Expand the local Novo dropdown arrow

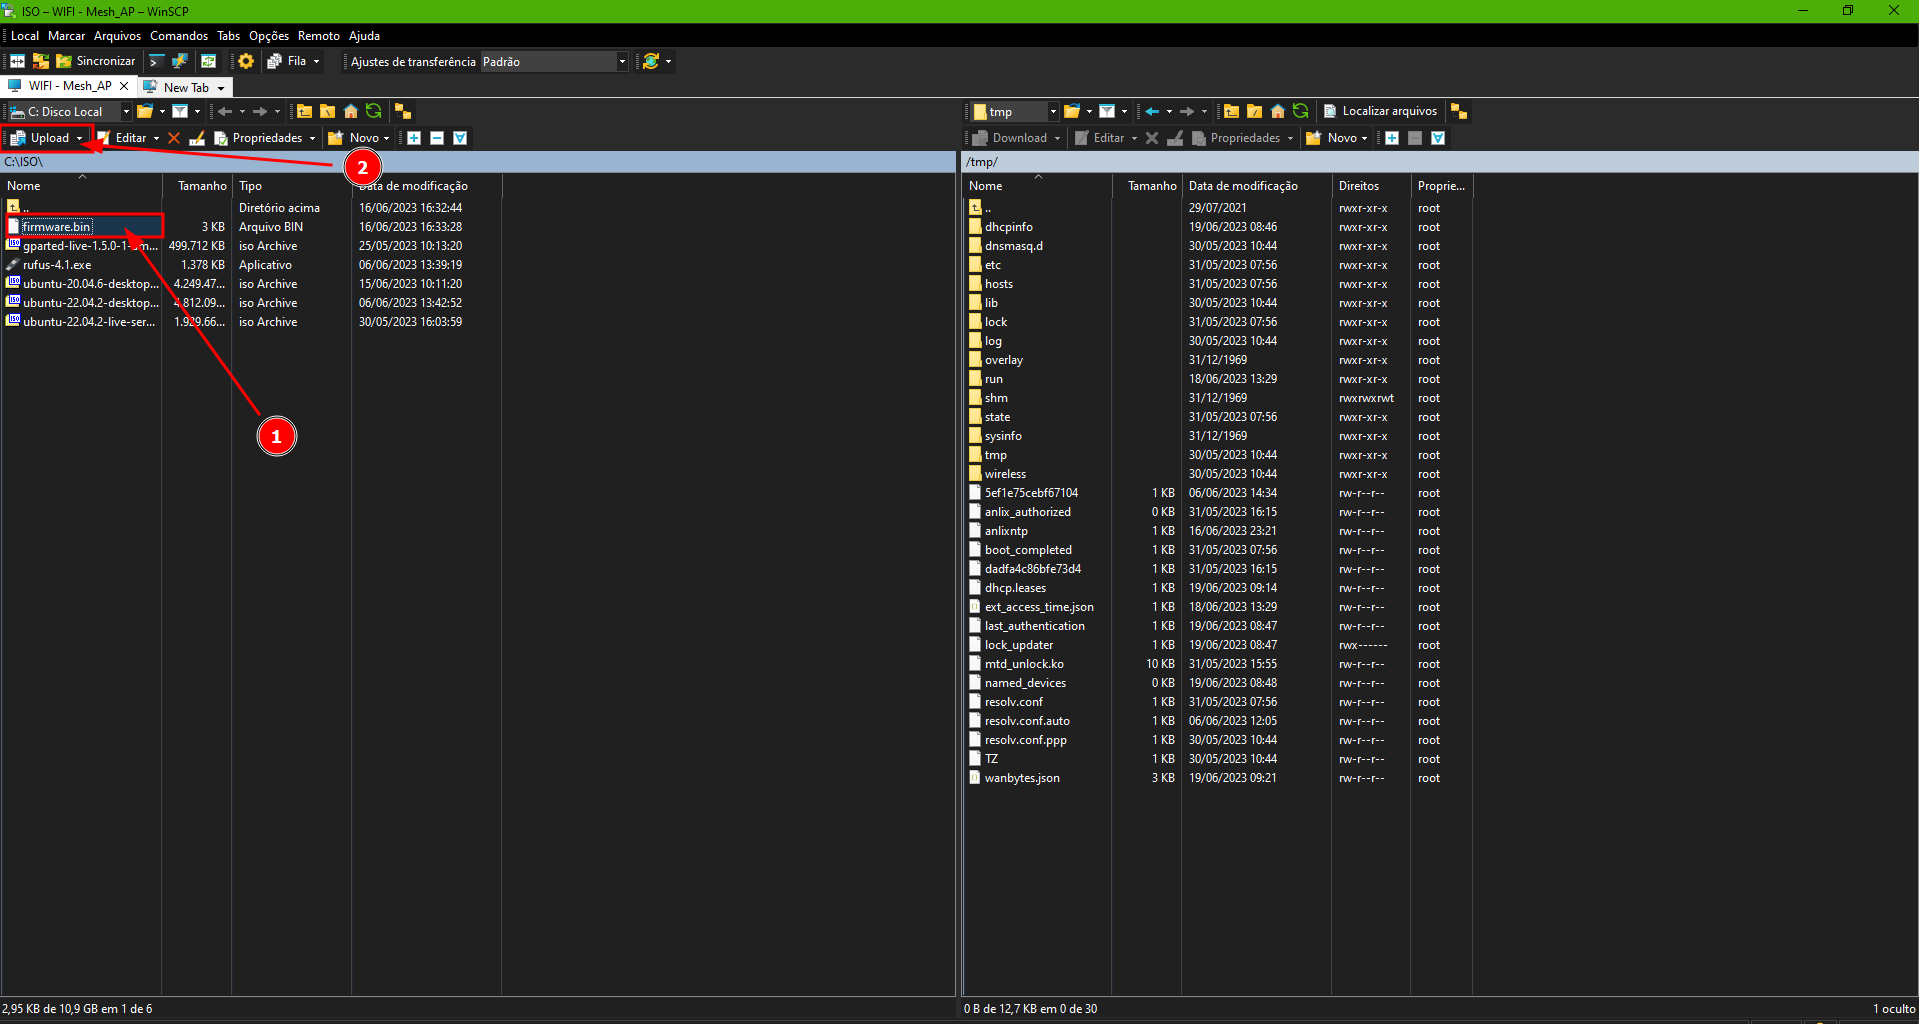pyautogui.click(x=386, y=138)
